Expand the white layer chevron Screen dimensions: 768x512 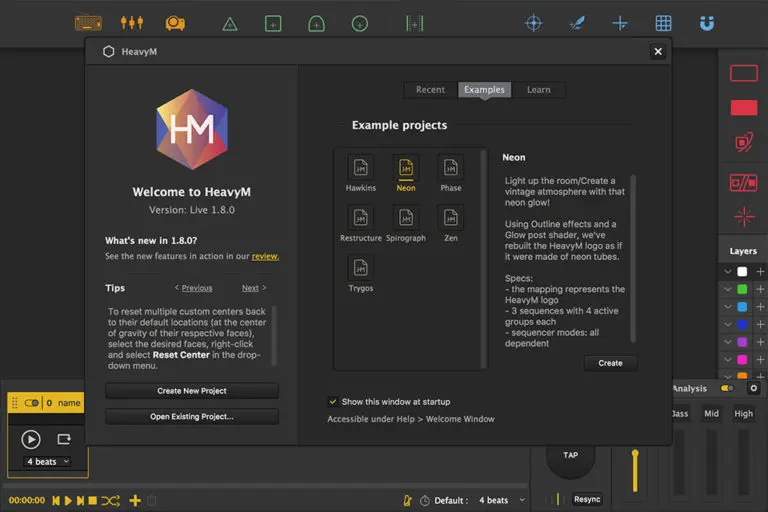click(x=728, y=271)
